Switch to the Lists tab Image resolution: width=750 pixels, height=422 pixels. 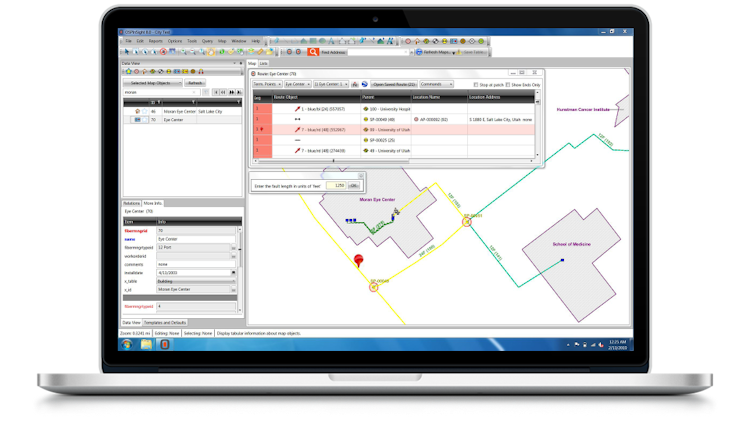click(264, 63)
